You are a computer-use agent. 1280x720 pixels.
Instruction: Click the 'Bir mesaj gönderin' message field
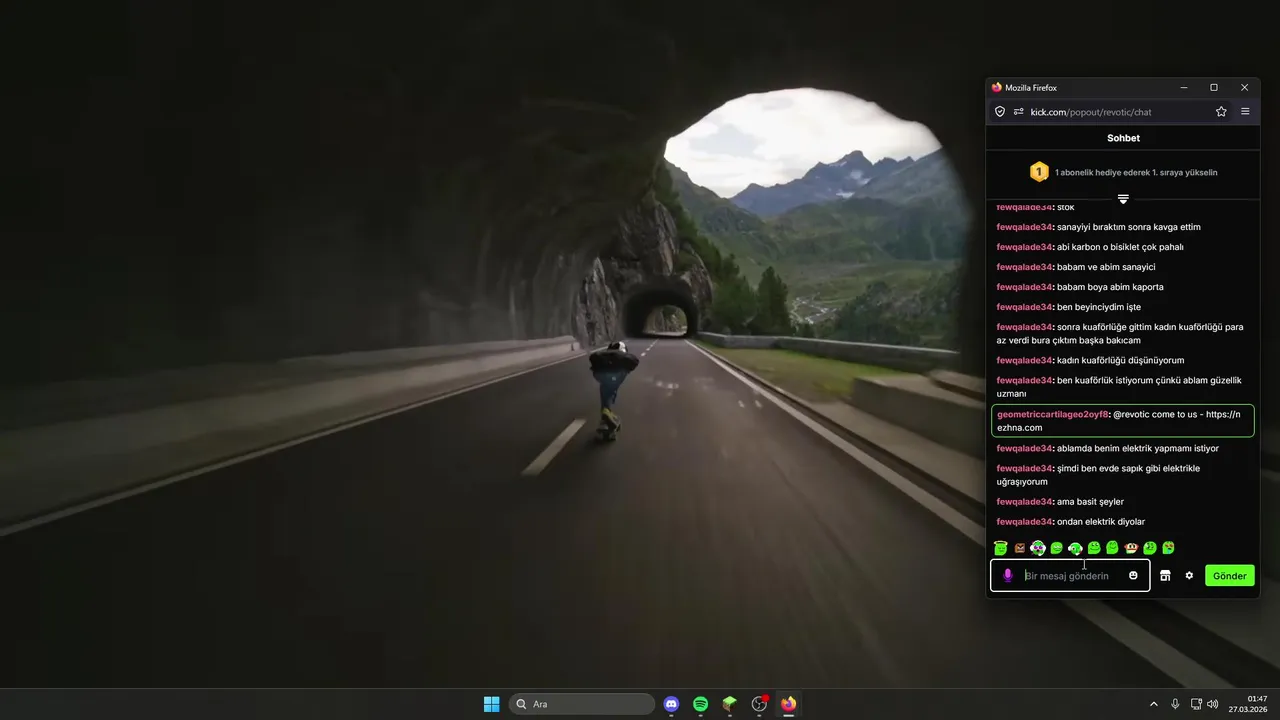tap(1070, 576)
